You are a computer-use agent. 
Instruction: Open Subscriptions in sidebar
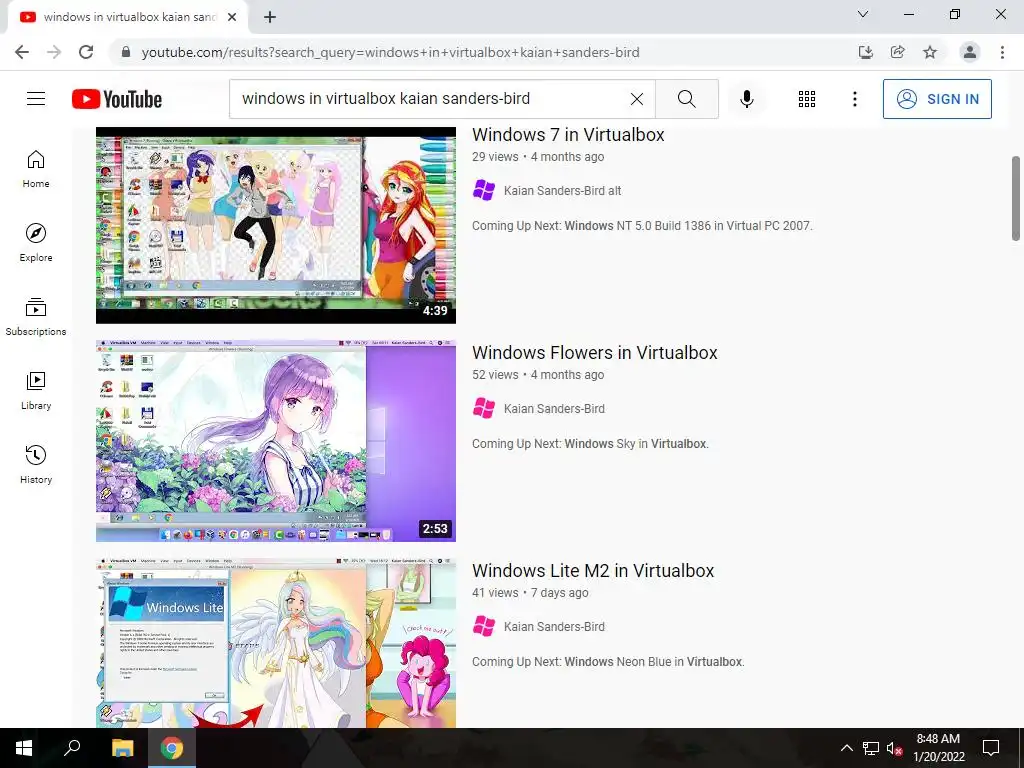(36, 317)
